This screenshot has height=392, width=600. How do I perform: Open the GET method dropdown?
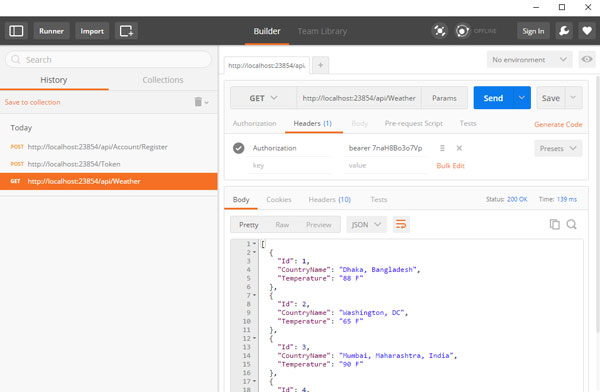pos(263,98)
